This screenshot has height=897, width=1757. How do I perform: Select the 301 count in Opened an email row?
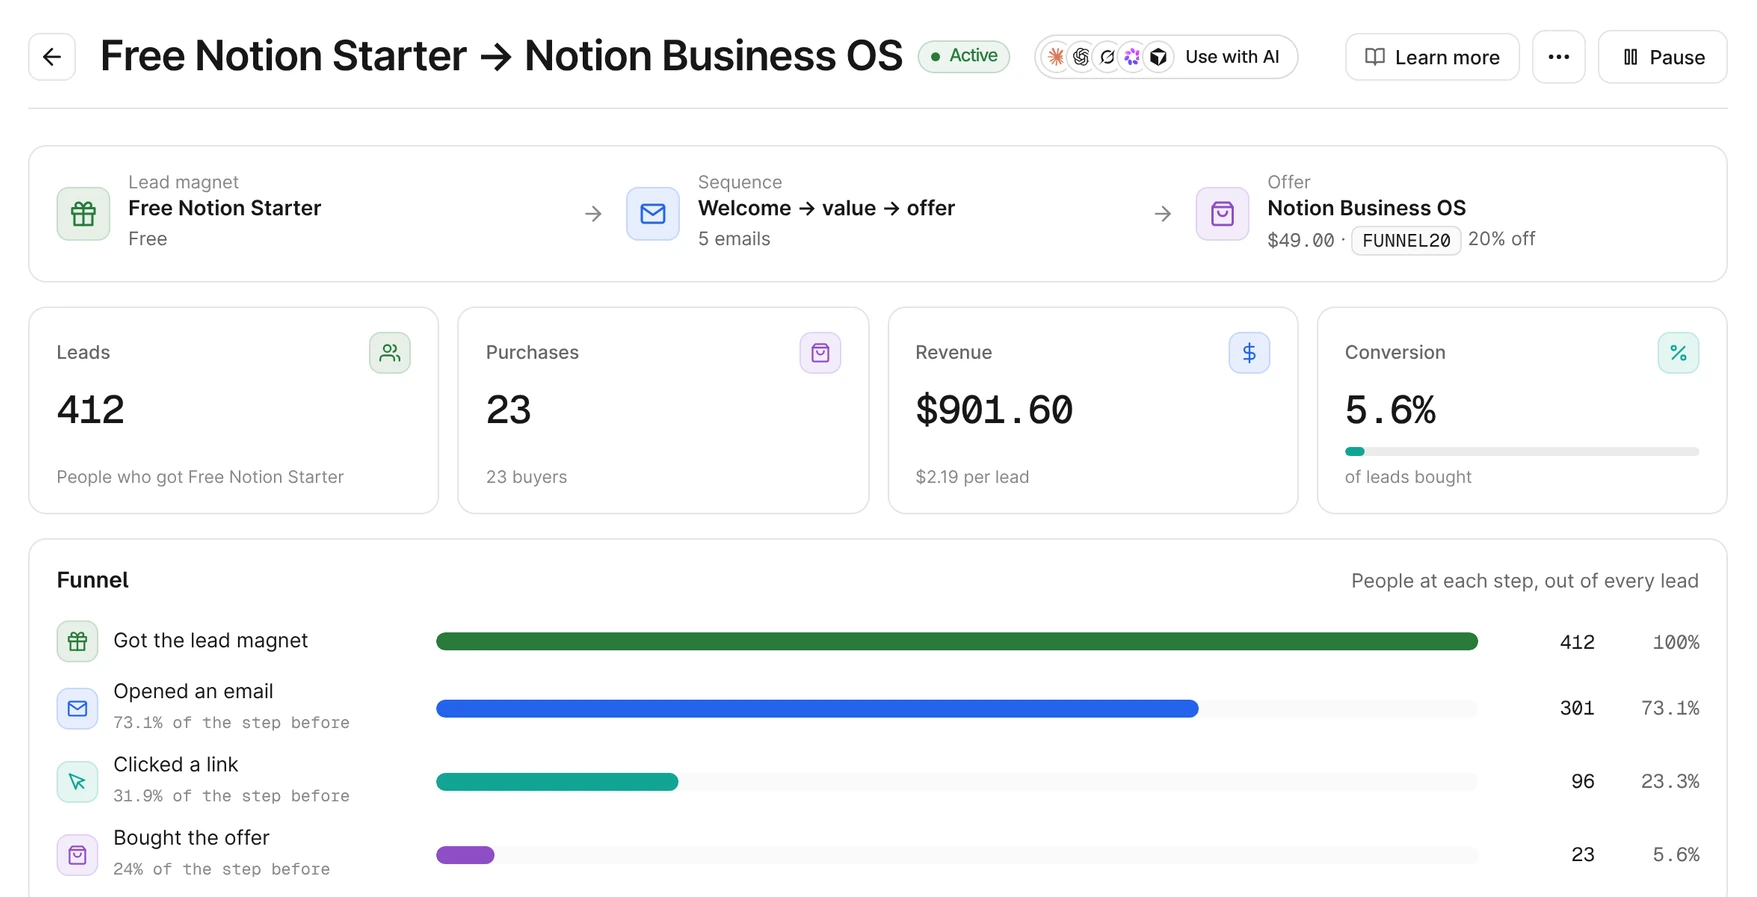coord(1577,708)
